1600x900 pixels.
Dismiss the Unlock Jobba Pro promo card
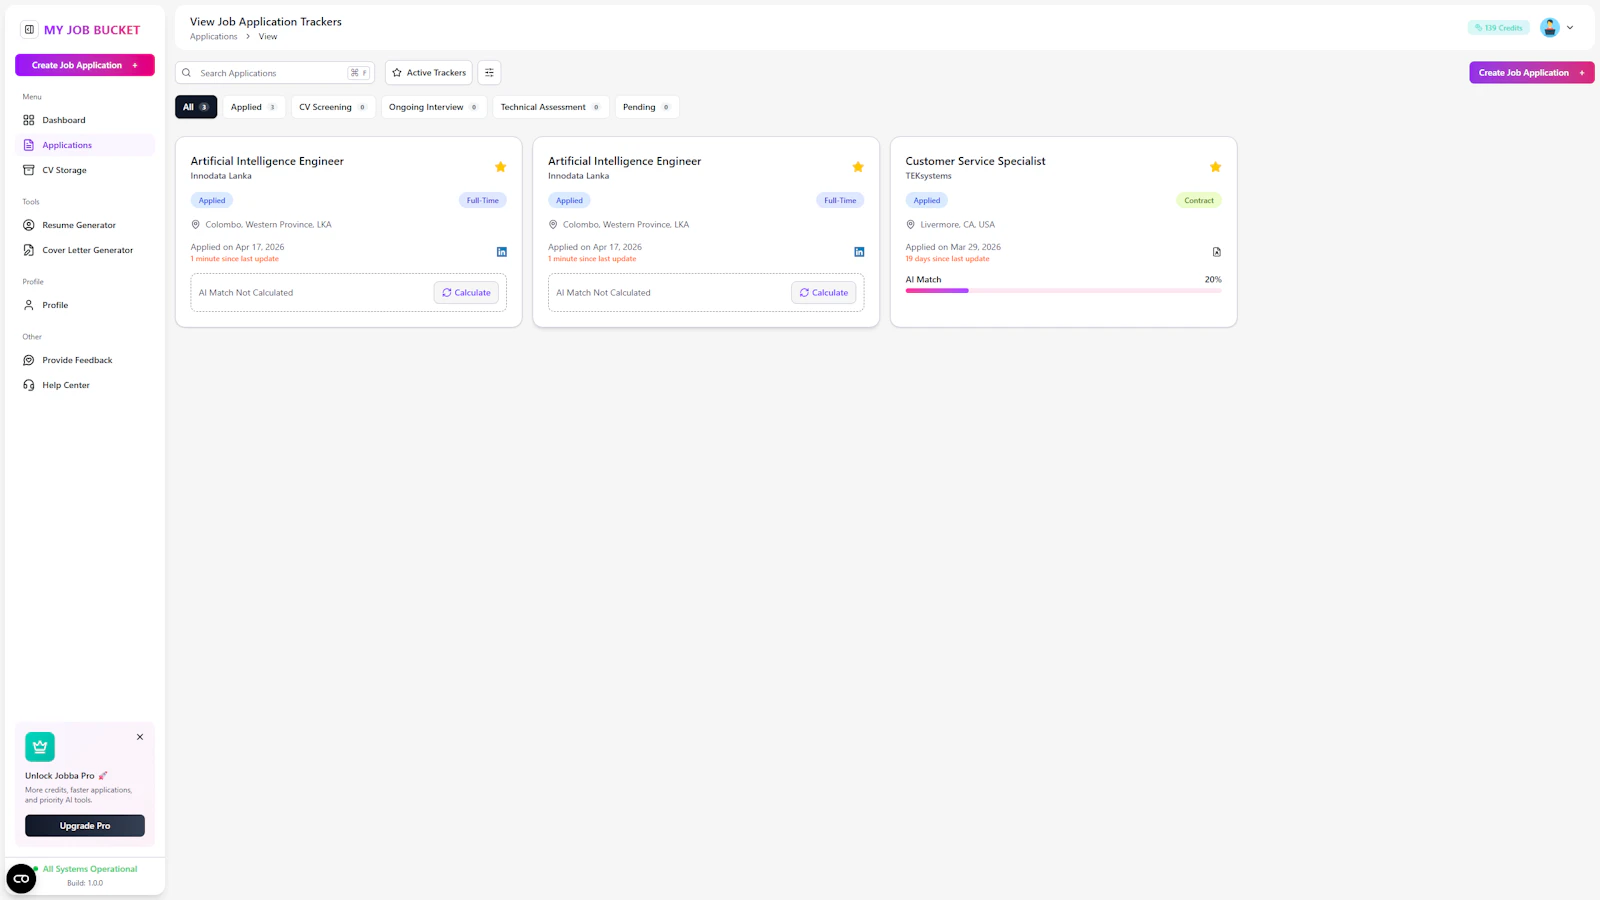(x=140, y=737)
